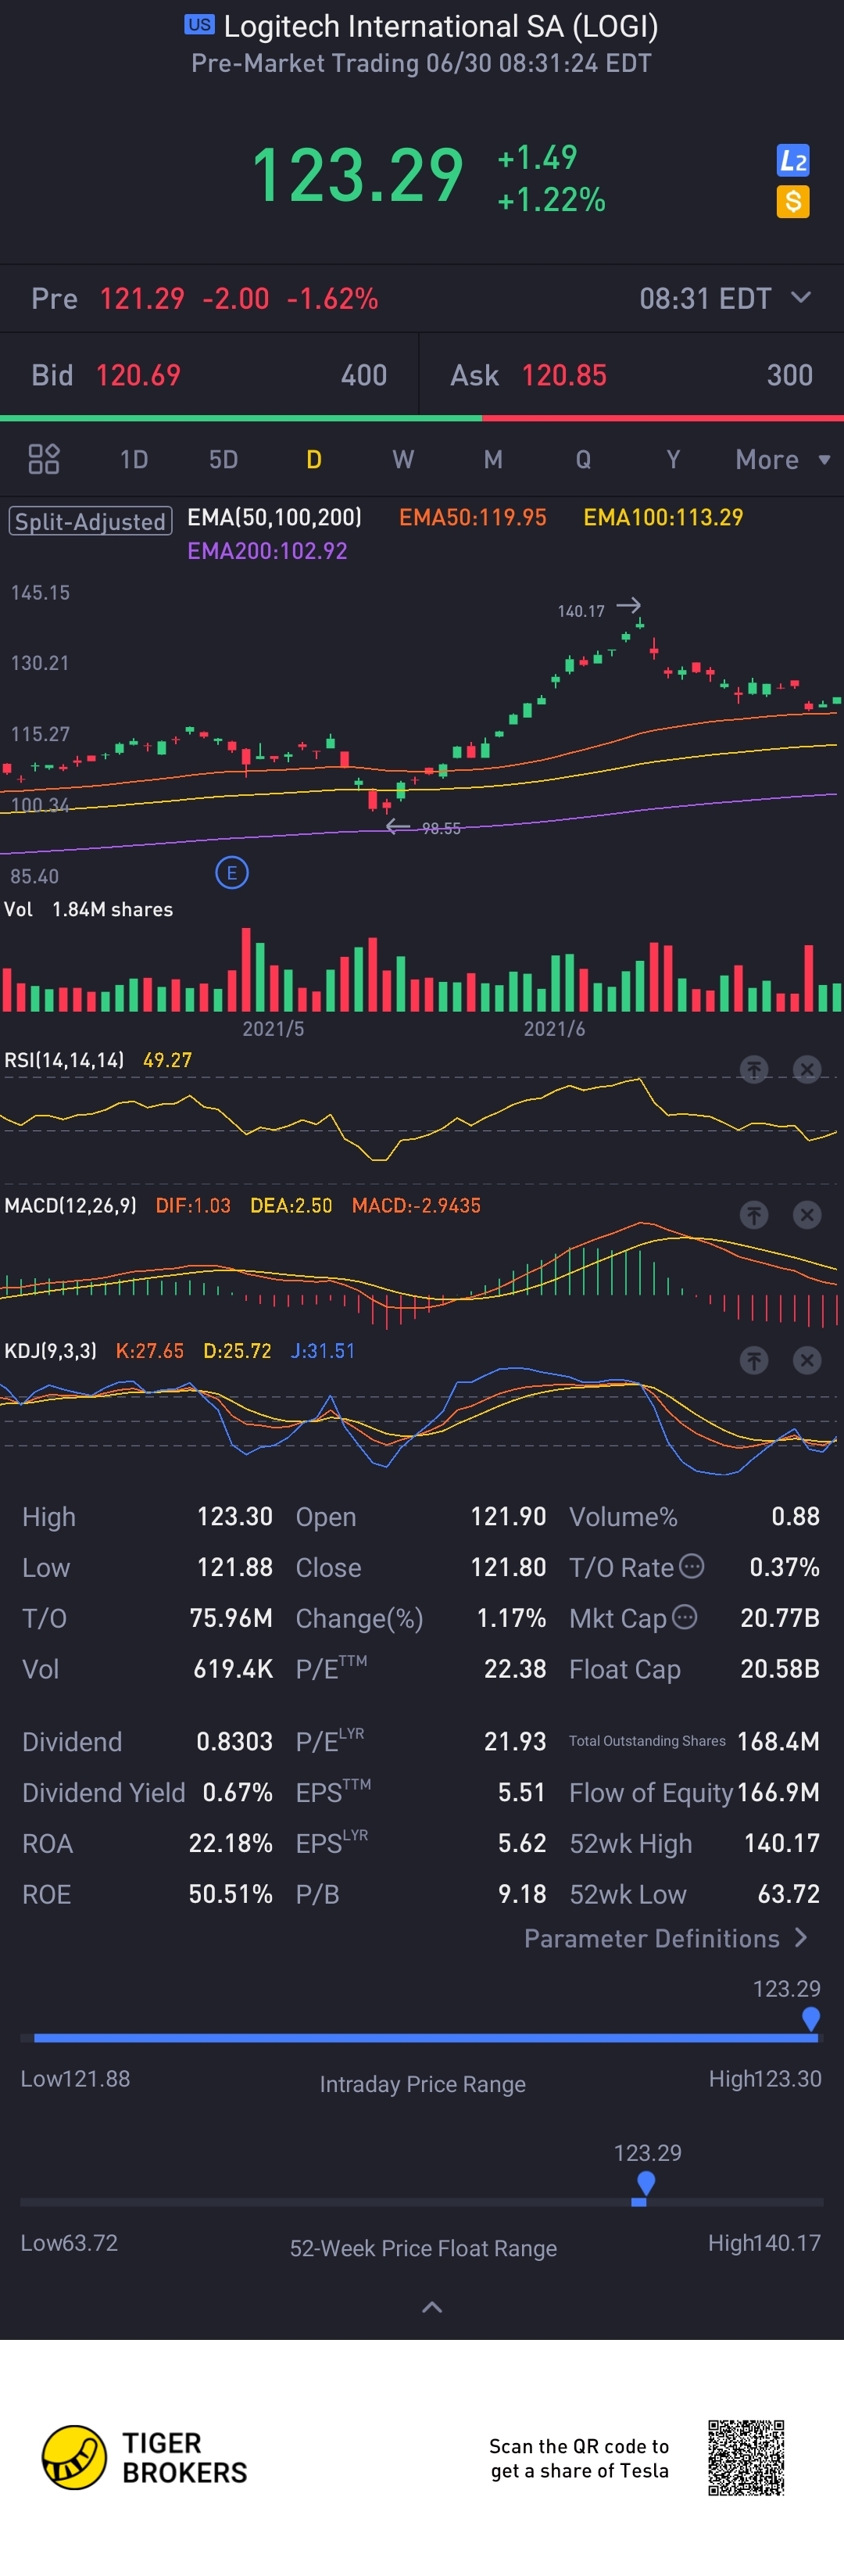This screenshot has height=2576, width=844.
Task: Tap the Logitech International SA (LOGI) title
Action: [441, 26]
